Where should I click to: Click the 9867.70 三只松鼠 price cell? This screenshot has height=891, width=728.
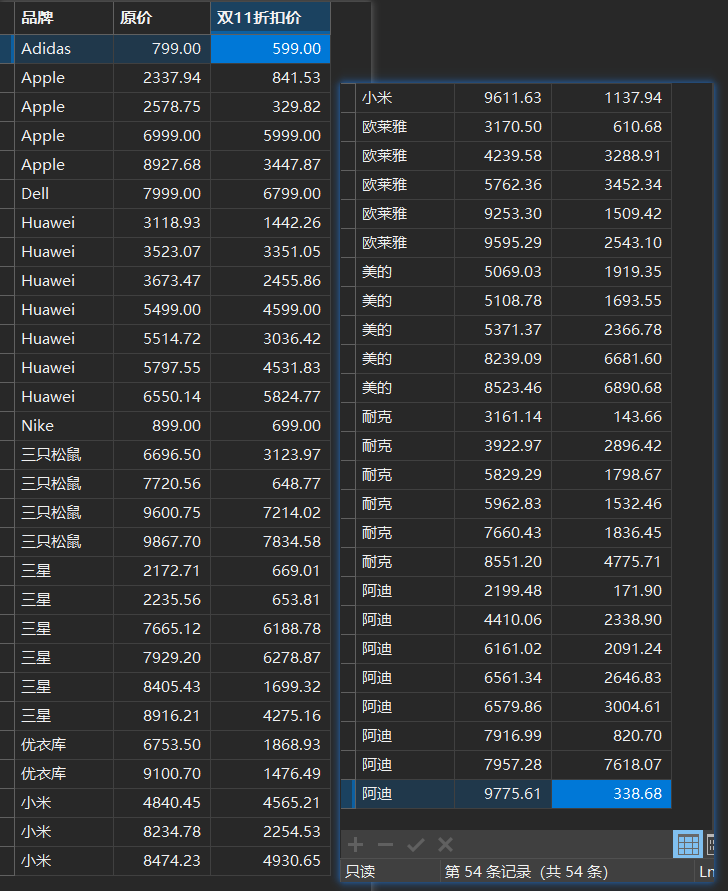click(162, 542)
